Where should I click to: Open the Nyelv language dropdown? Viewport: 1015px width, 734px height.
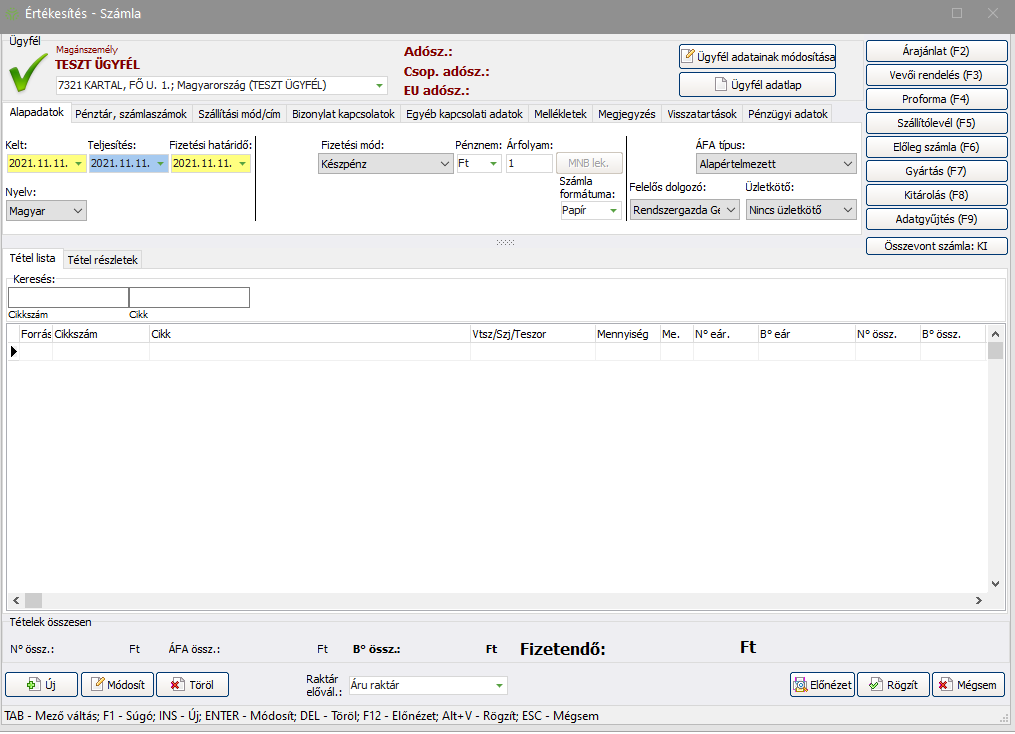pos(78,211)
